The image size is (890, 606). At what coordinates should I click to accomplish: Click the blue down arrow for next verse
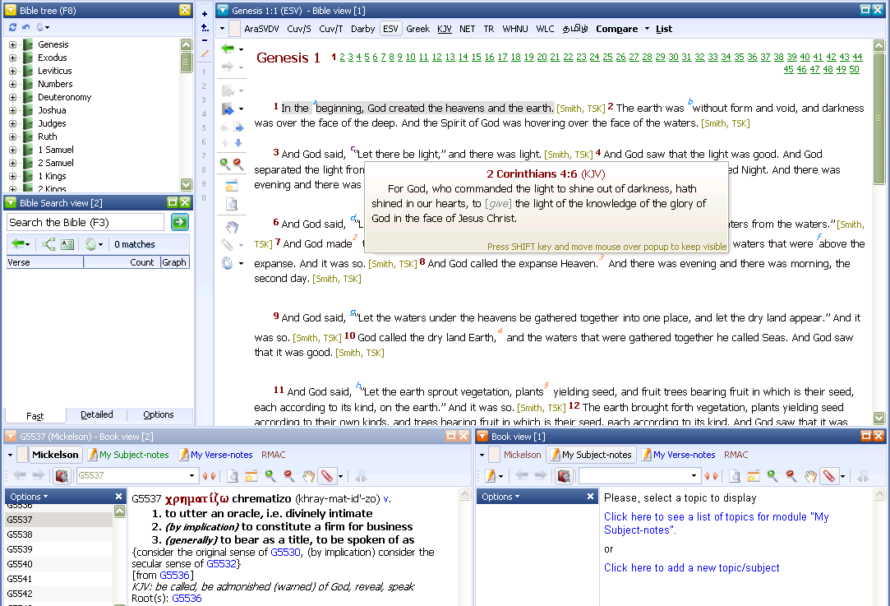(238, 143)
